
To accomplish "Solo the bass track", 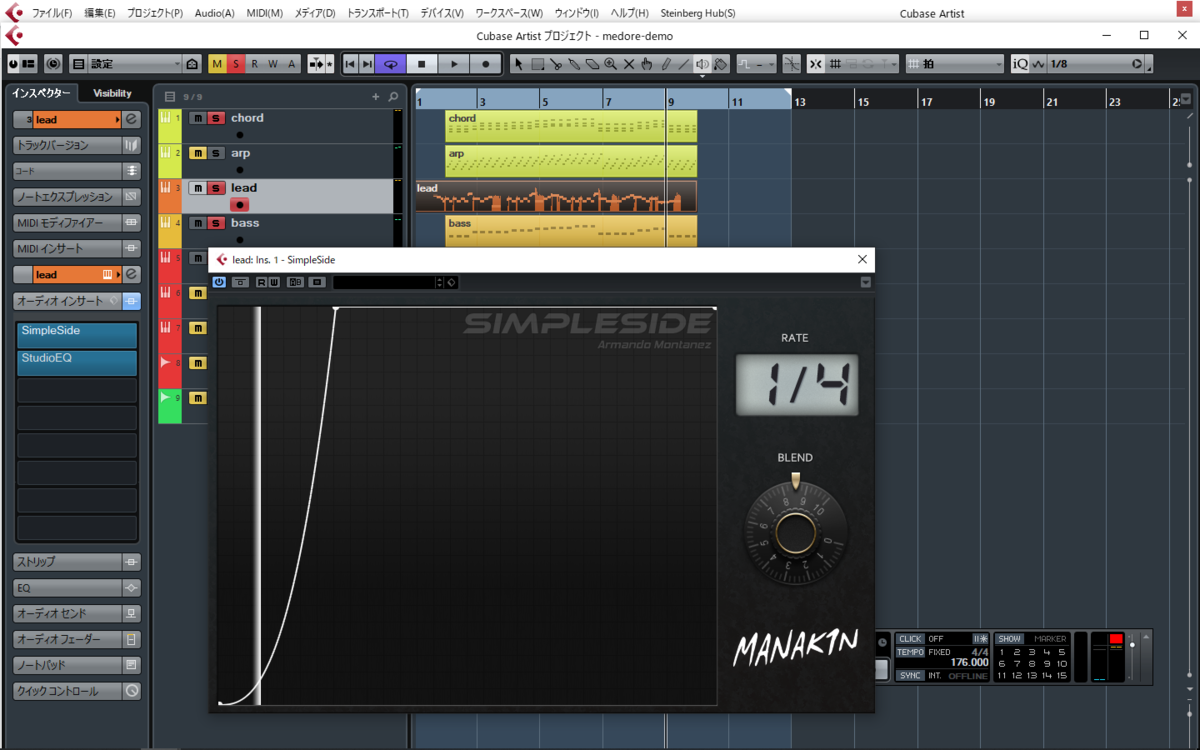I will coord(216,223).
